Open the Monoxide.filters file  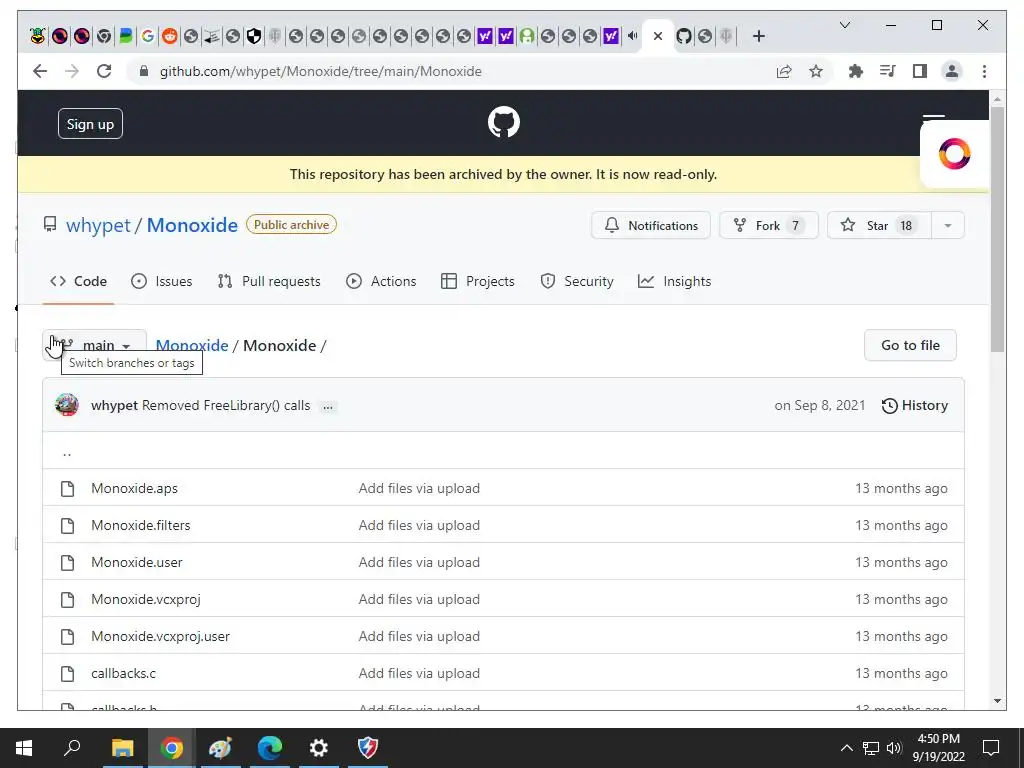[x=141, y=526]
